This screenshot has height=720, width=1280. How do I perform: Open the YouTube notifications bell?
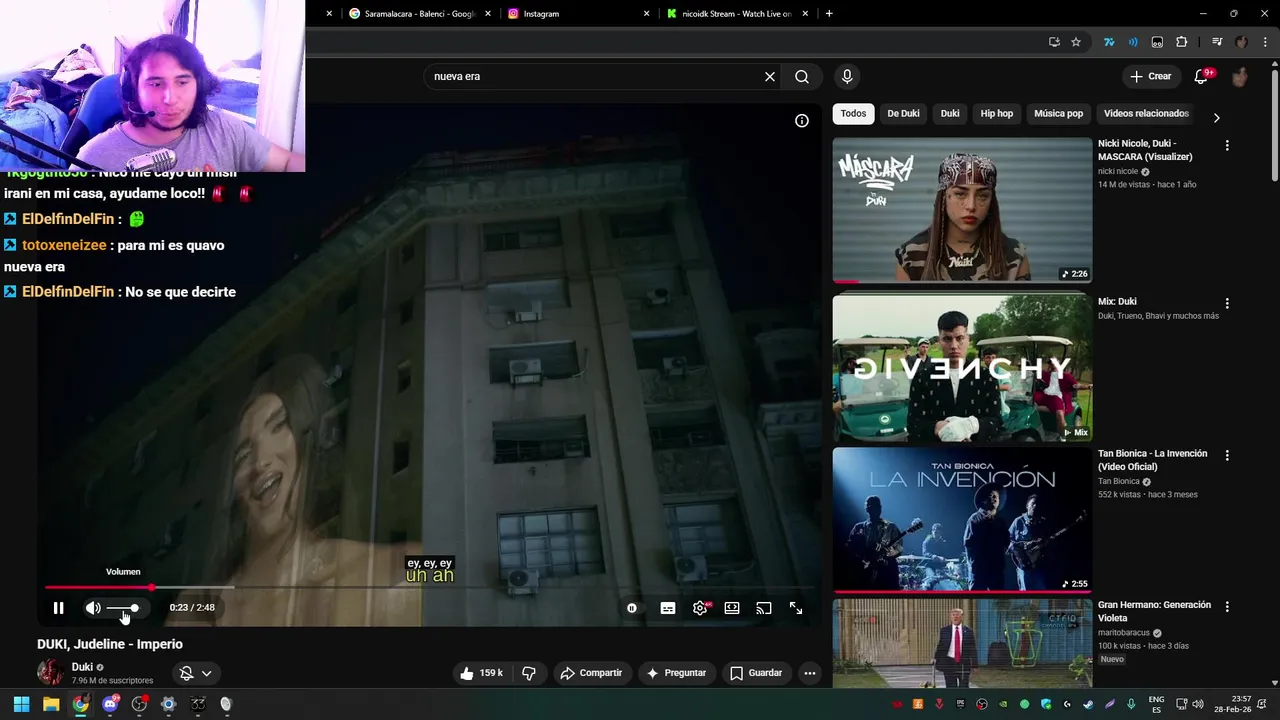(x=1202, y=77)
